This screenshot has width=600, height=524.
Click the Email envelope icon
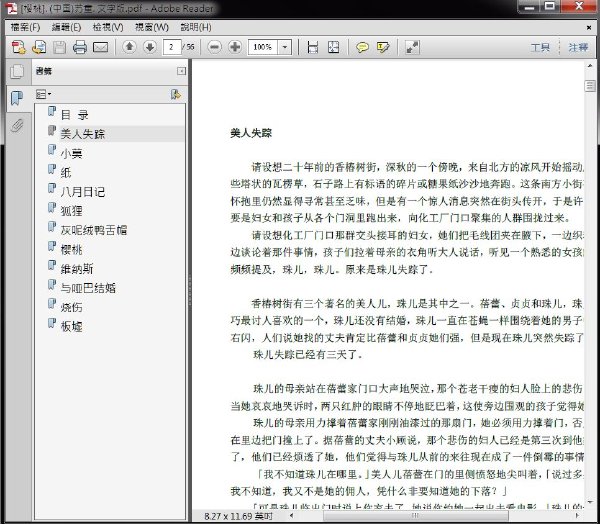pyautogui.click(x=101, y=47)
